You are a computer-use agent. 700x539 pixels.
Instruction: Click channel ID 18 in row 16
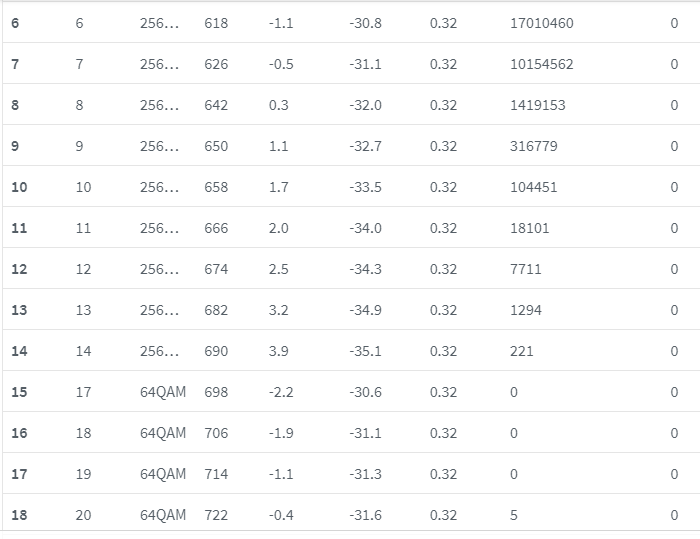point(83,433)
